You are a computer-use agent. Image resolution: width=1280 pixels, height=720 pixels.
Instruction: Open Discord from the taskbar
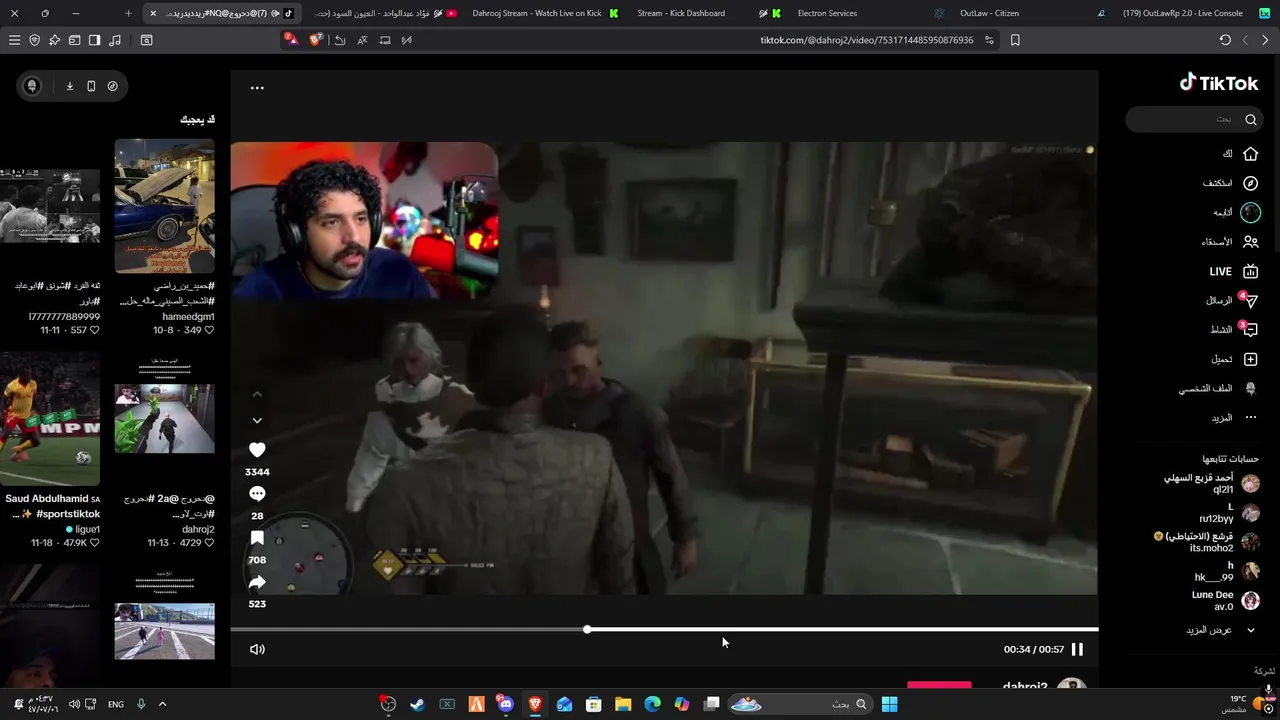(505, 704)
